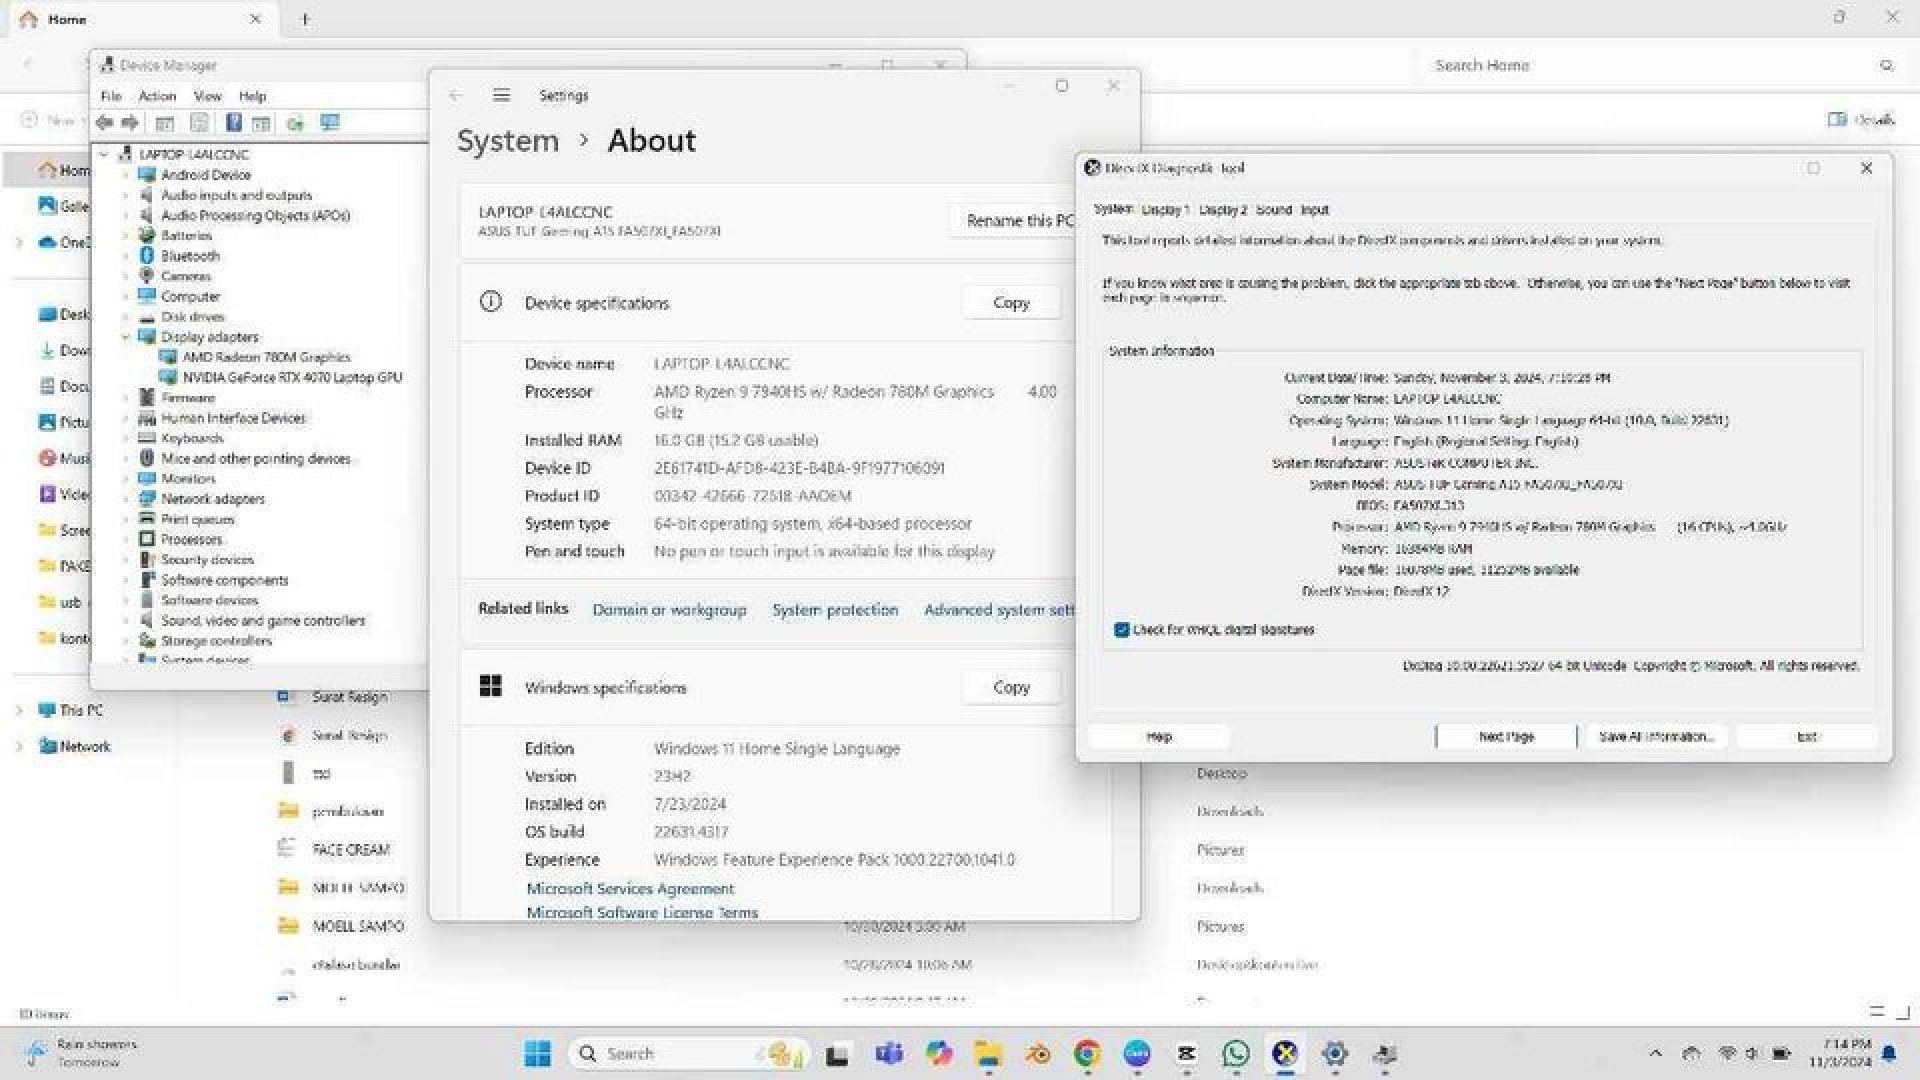Open WhatsApp from the taskbar

[x=1236, y=1053]
